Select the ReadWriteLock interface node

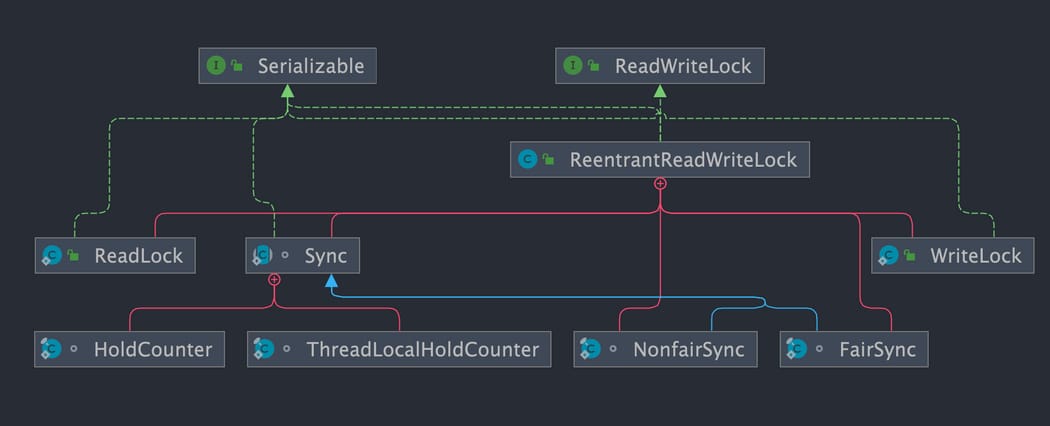[660, 66]
